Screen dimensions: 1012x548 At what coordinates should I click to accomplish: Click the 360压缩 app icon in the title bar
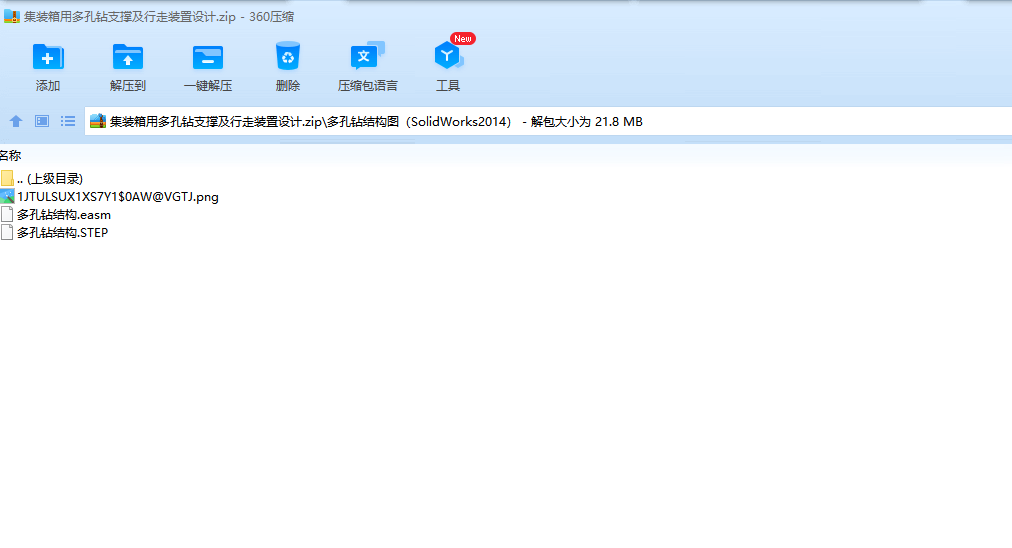[x=12, y=16]
